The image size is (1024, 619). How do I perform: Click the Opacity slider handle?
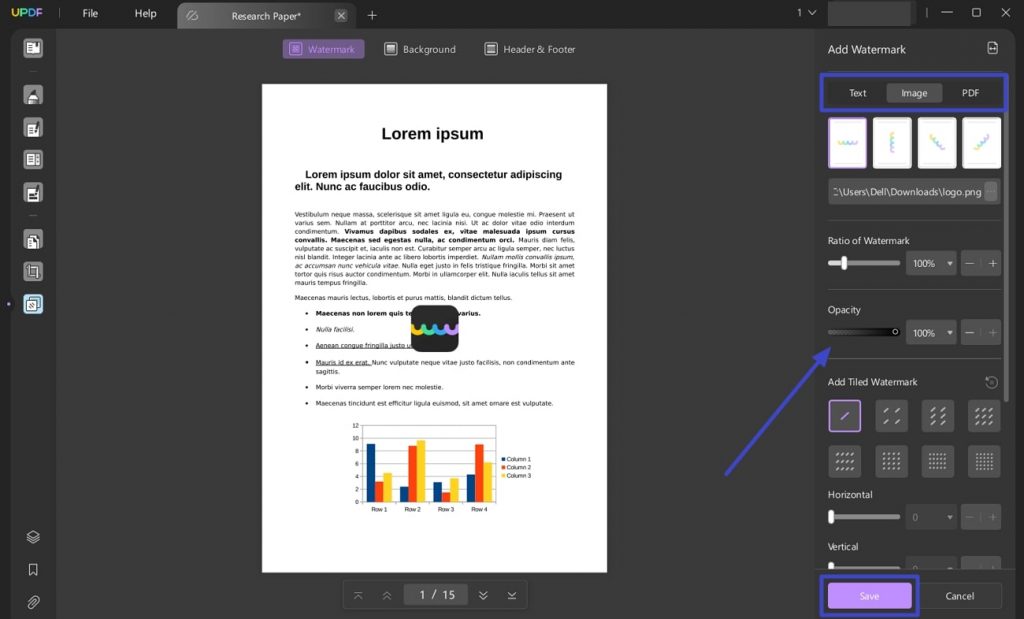coord(894,331)
